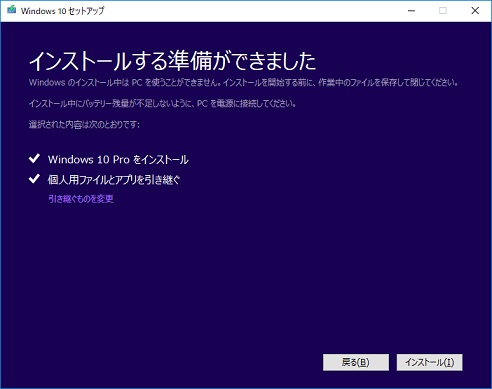Close the Windows 10 セットアップ window
Screen dimensions: 492x389
click(x=475, y=11)
